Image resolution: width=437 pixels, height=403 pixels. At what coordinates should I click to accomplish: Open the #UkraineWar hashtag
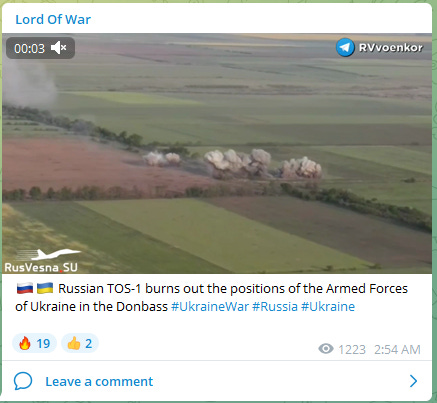coord(210,306)
